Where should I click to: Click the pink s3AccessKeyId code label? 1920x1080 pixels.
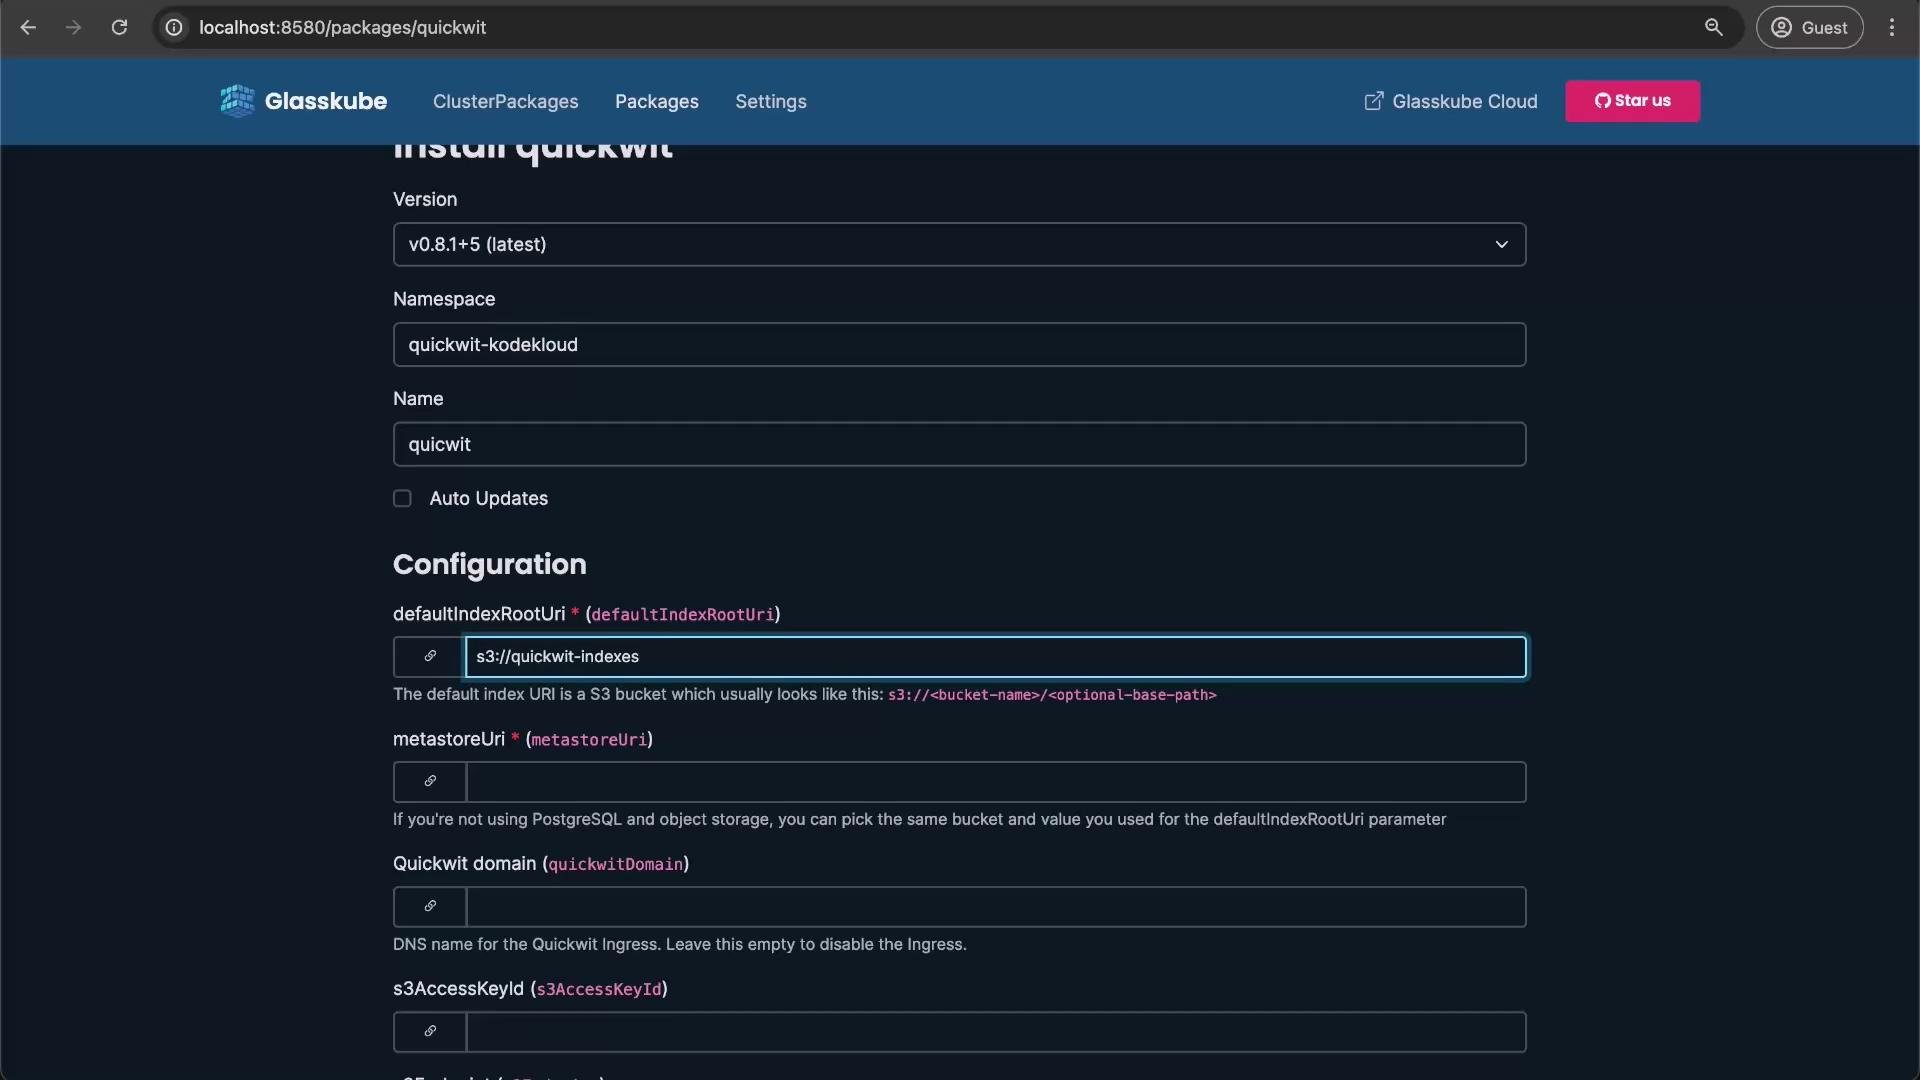click(x=599, y=989)
